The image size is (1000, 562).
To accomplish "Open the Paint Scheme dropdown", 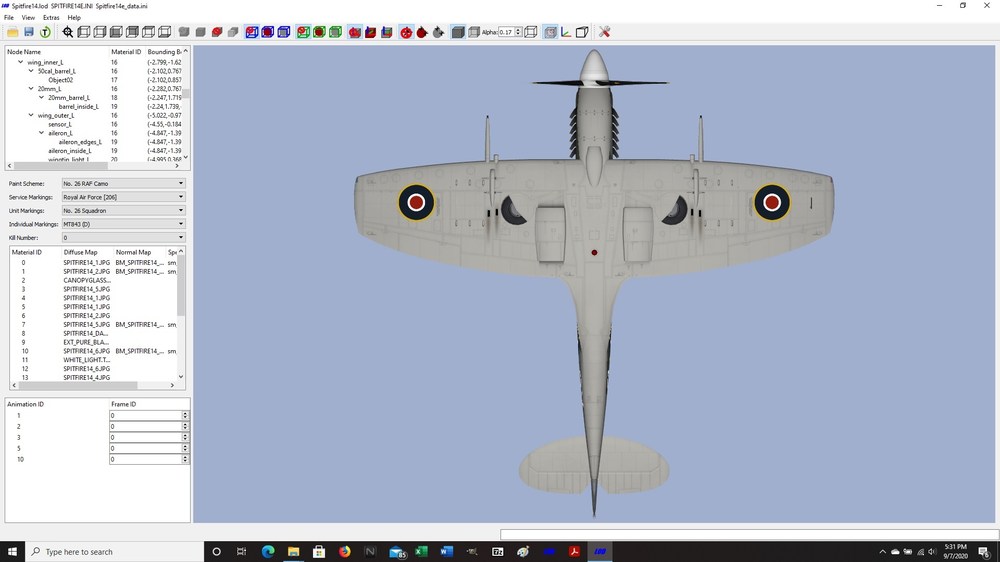I will [123, 184].
